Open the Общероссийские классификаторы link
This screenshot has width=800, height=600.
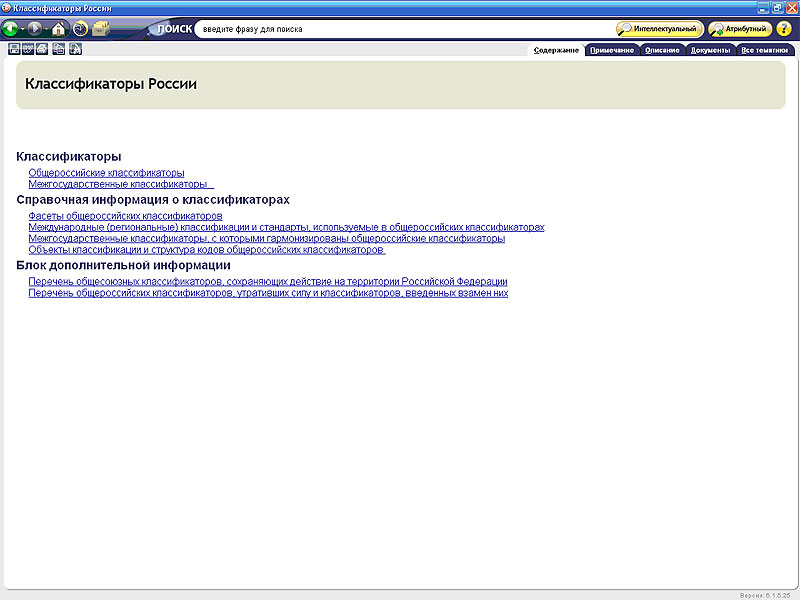pos(106,173)
